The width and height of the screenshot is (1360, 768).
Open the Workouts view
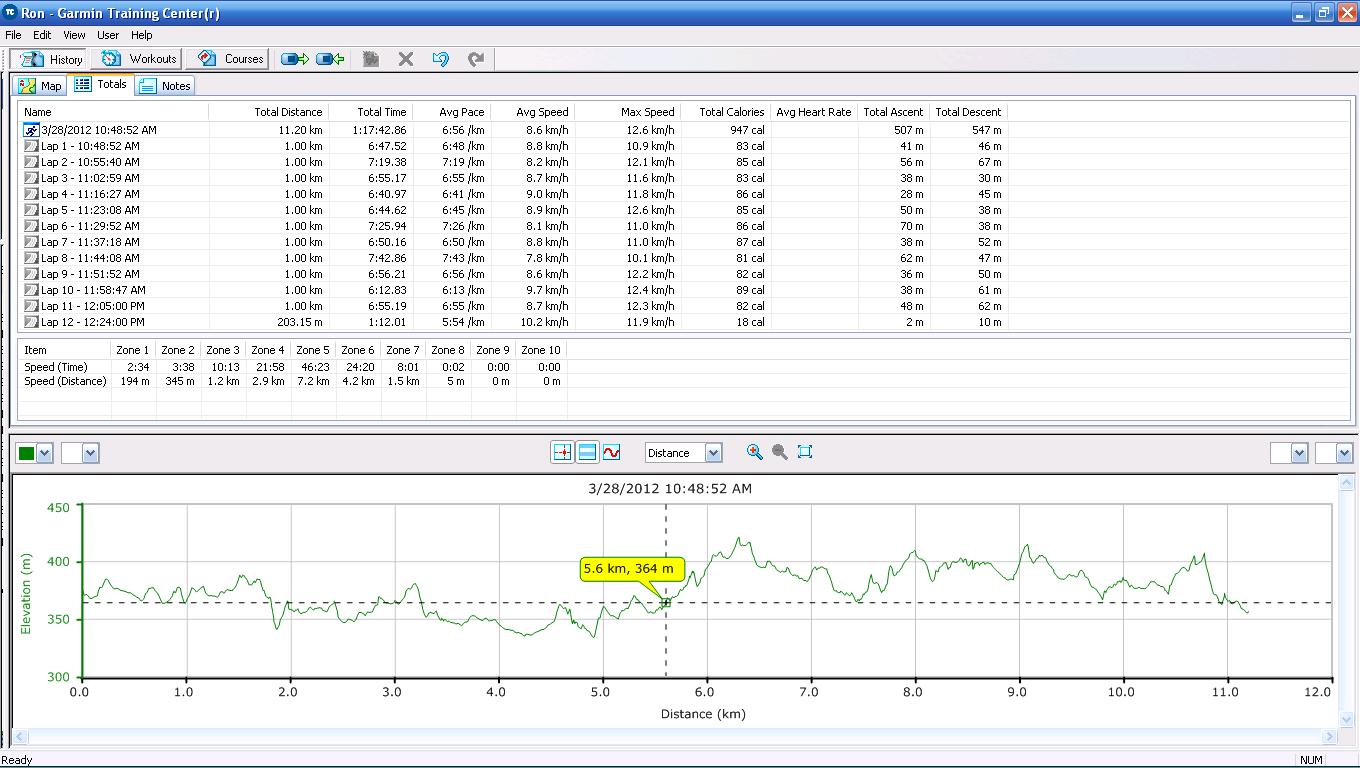(x=139, y=59)
